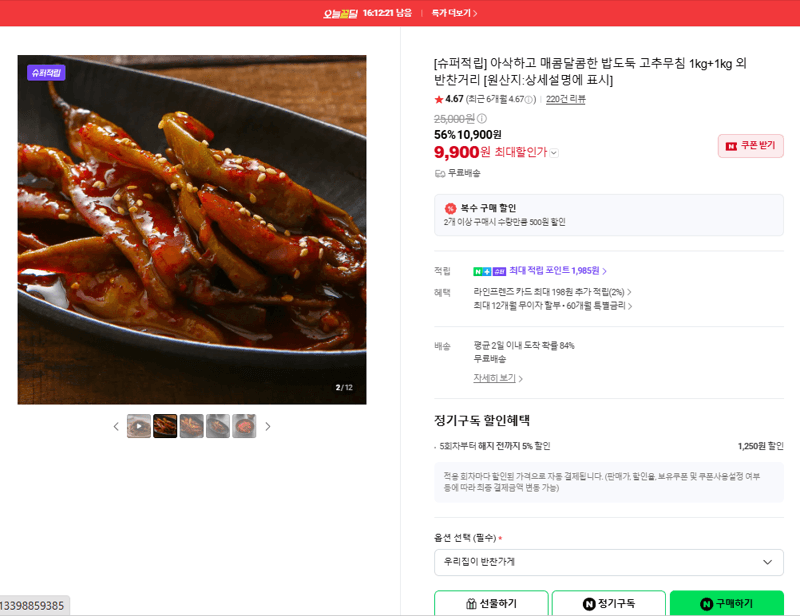Click the main pepper dish product image
800x616 pixels.
pos(192,230)
